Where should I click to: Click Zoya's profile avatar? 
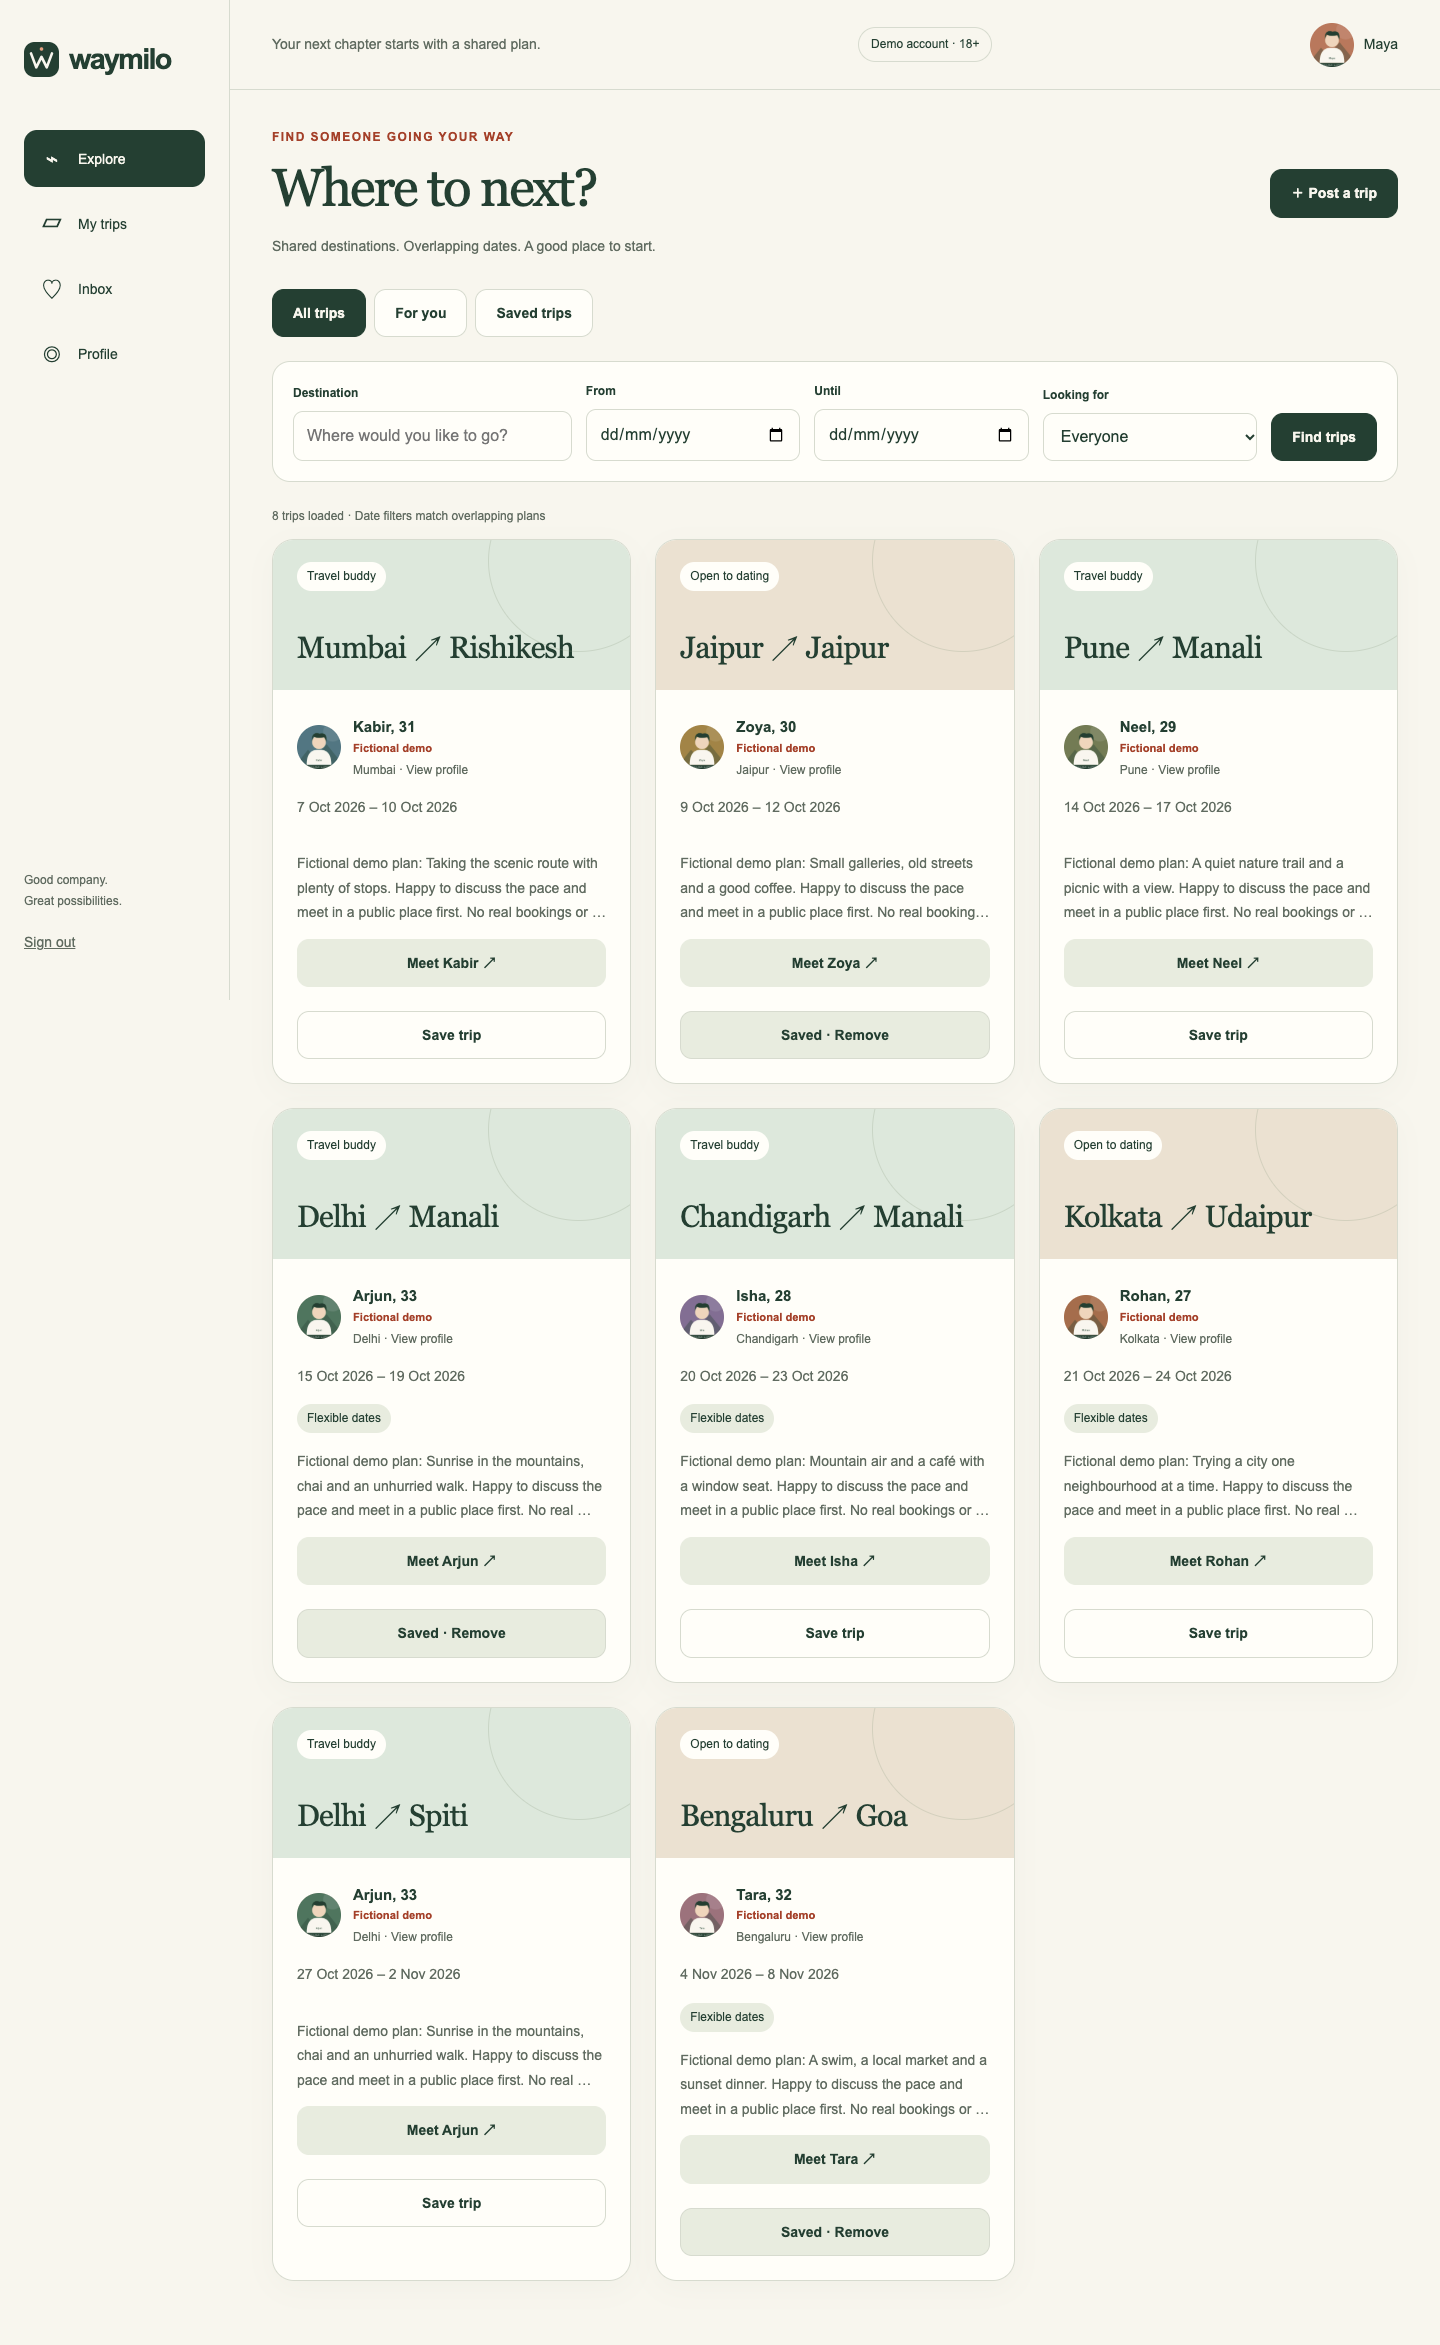tap(702, 747)
